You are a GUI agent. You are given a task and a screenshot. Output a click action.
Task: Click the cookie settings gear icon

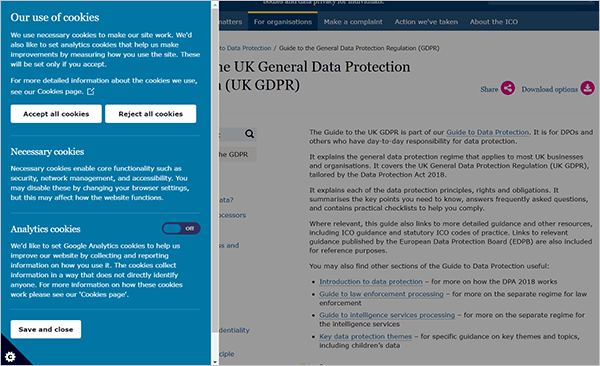point(10,357)
